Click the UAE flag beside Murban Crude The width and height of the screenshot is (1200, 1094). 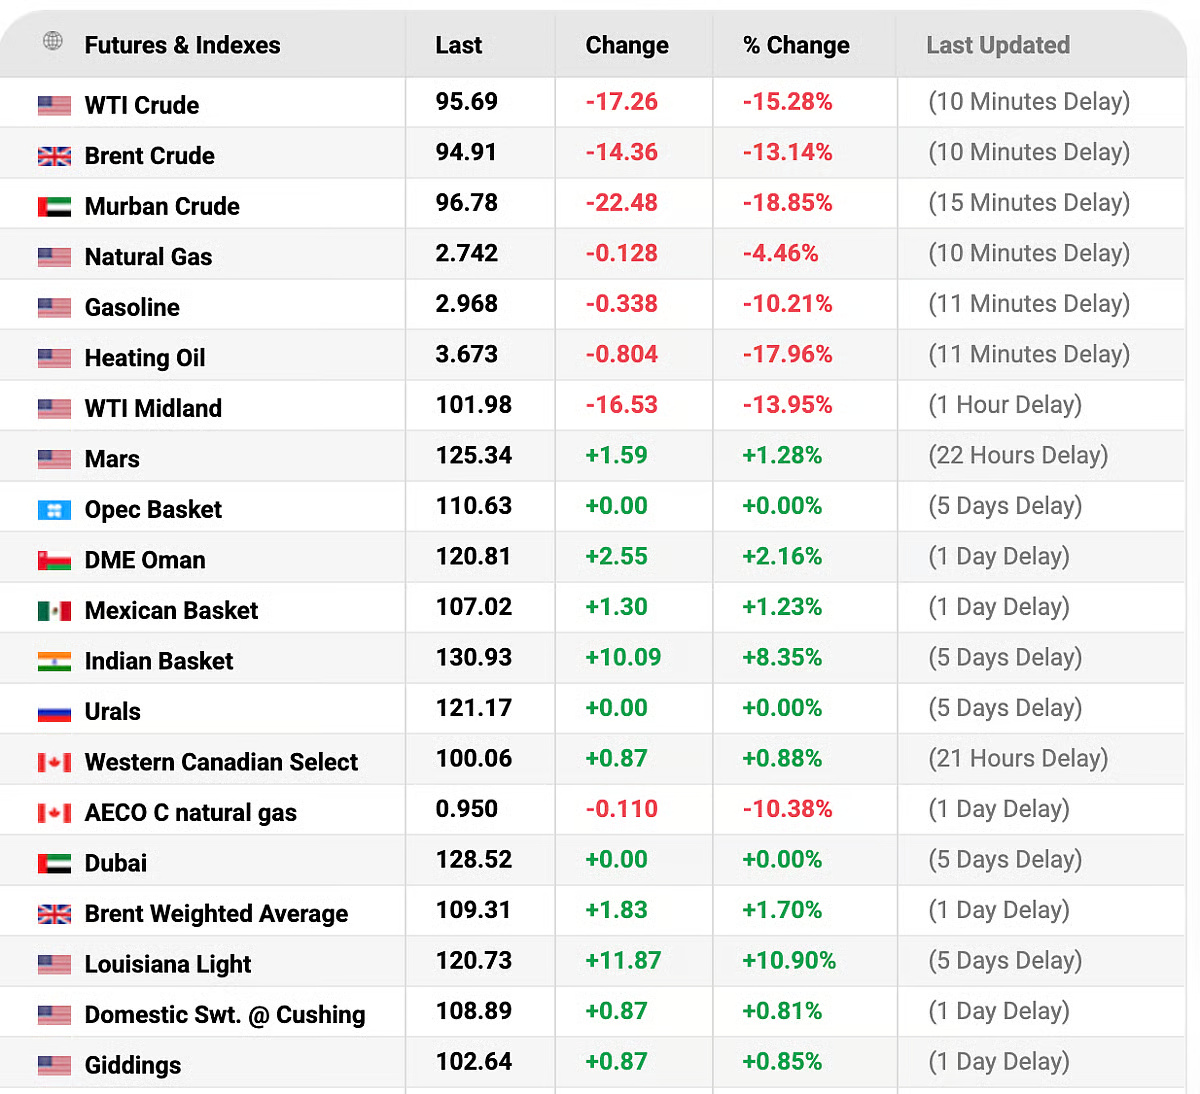(54, 207)
